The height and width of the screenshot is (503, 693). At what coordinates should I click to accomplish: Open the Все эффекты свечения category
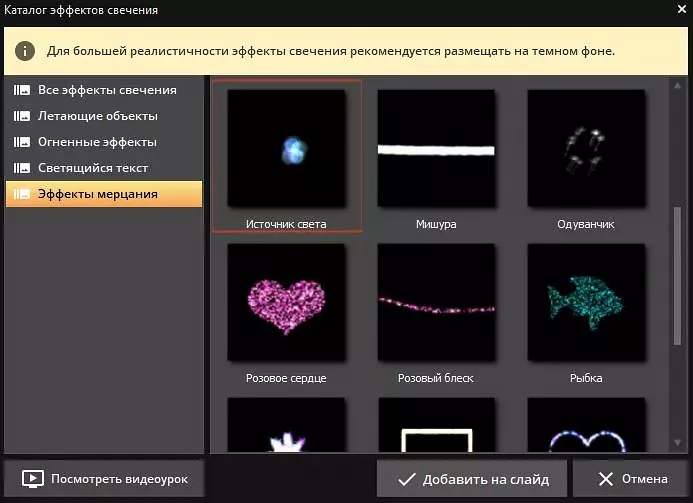104,90
